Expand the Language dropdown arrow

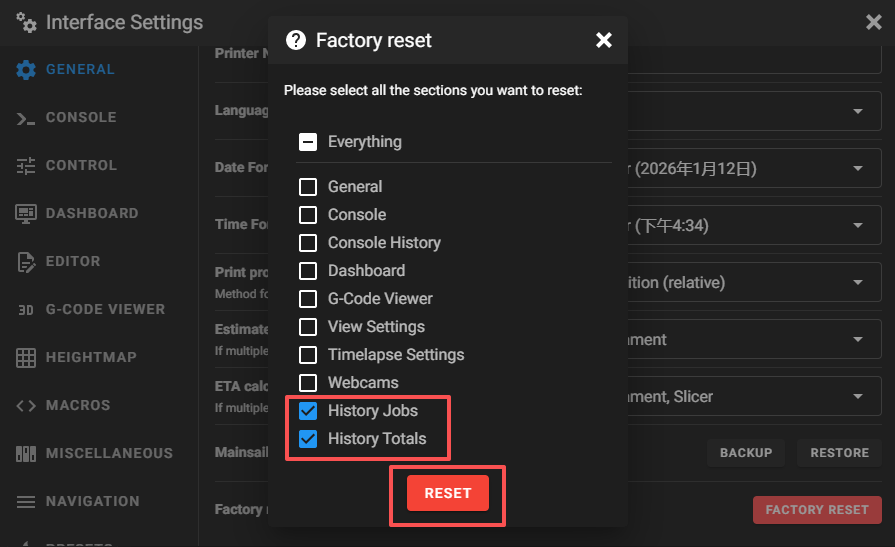tap(858, 111)
